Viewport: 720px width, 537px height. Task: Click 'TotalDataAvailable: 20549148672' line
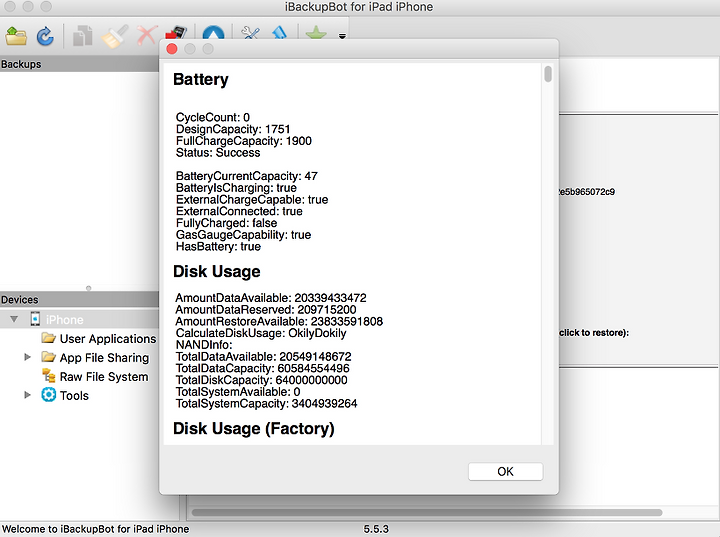tap(264, 356)
